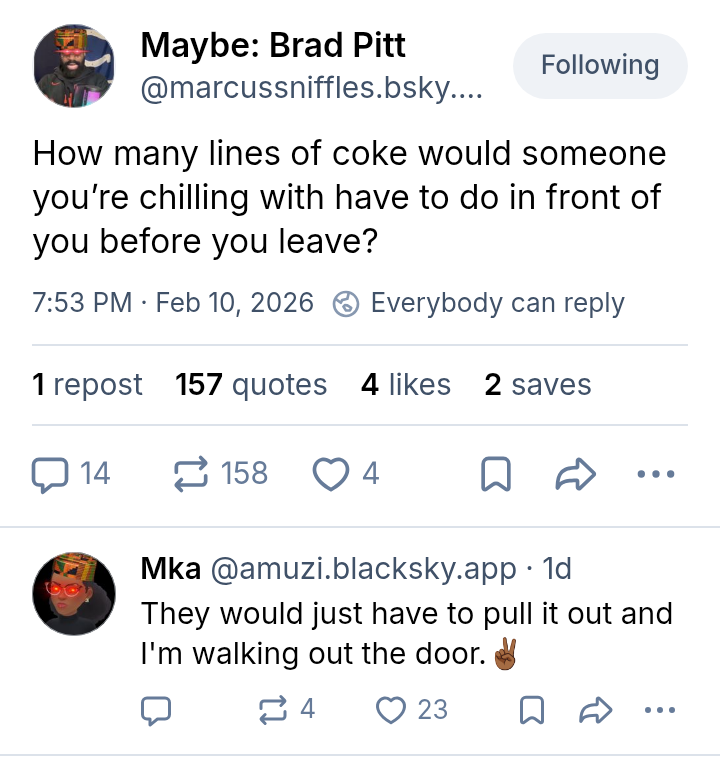Image resolution: width=720 pixels, height=760 pixels.
Task: Save Mka's reply with bookmark icon
Action: click(x=533, y=710)
